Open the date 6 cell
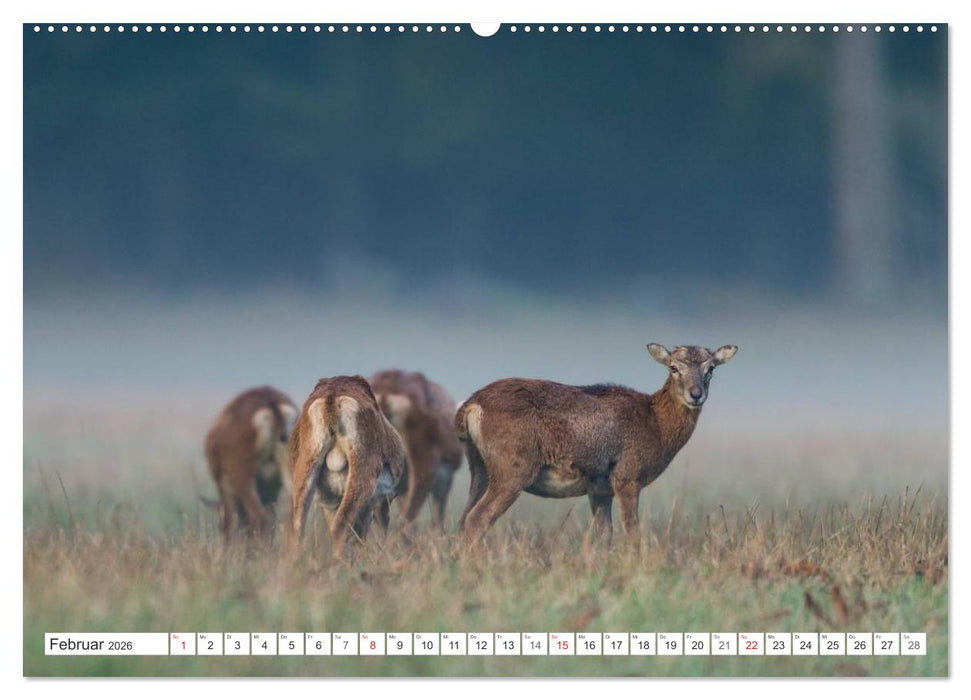Screen dimensions: 971x700 pyautogui.click(x=320, y=648)
